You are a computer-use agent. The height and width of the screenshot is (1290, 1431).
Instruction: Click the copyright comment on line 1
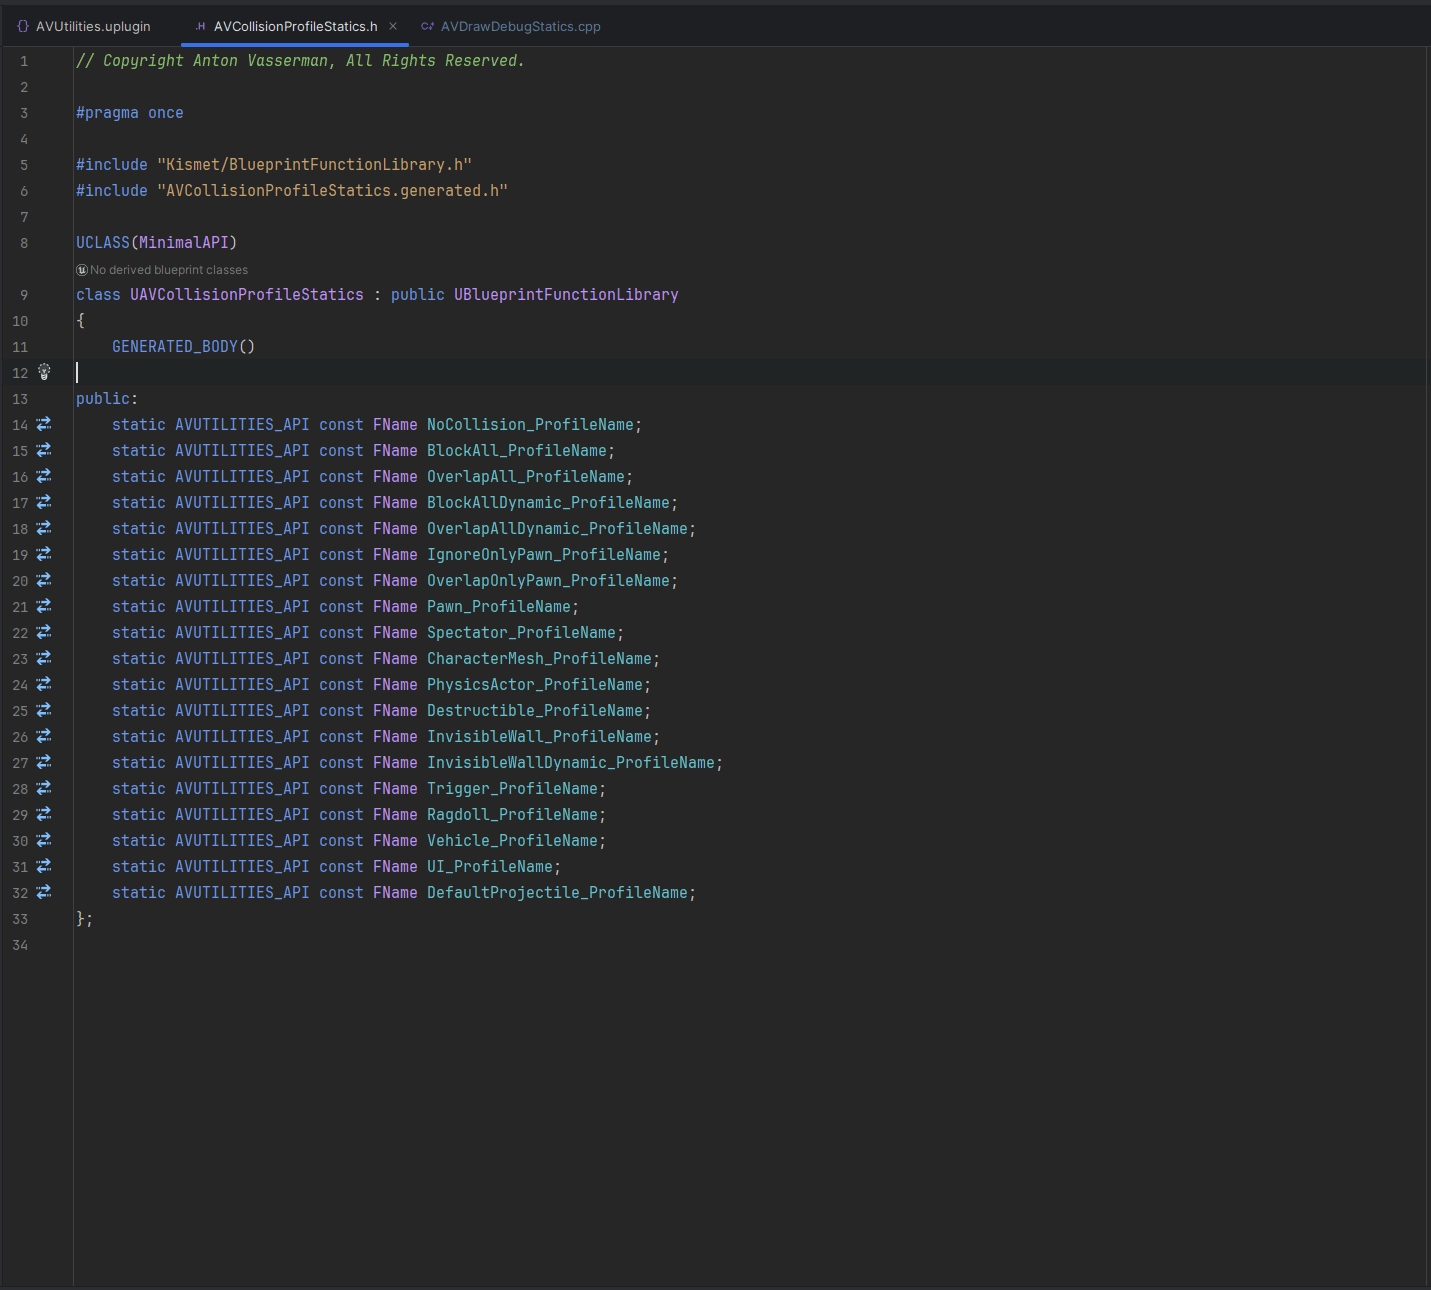click(300, 61)
